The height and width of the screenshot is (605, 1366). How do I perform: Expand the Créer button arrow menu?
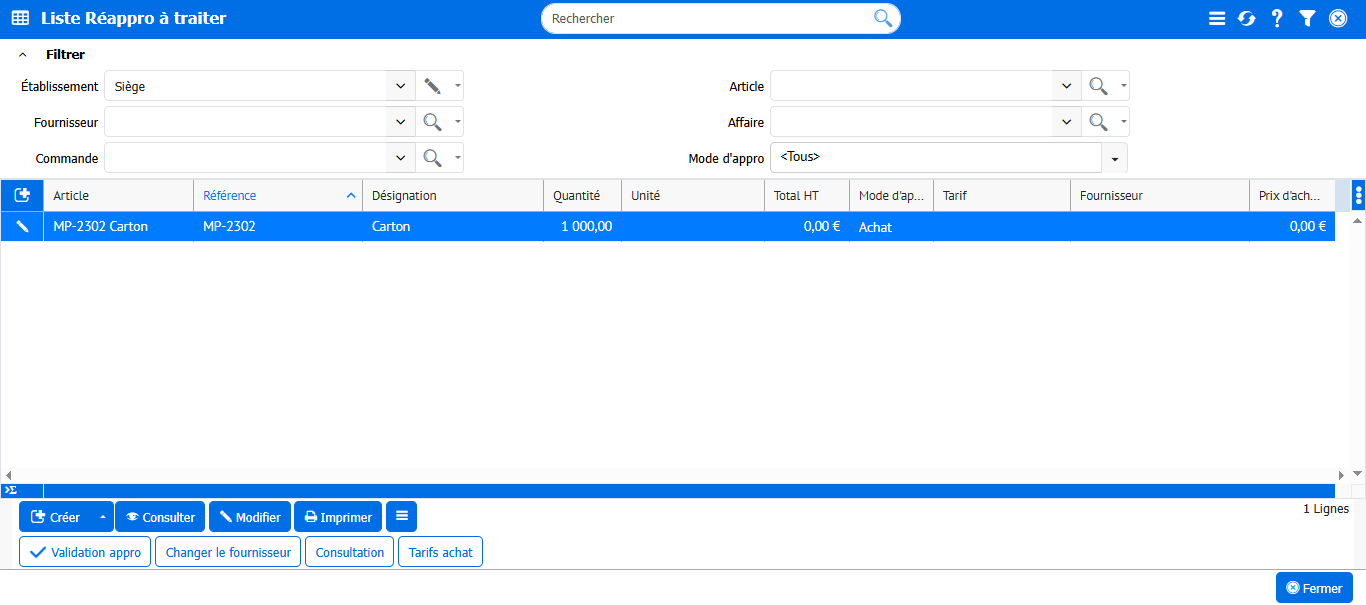coord(102,517)
